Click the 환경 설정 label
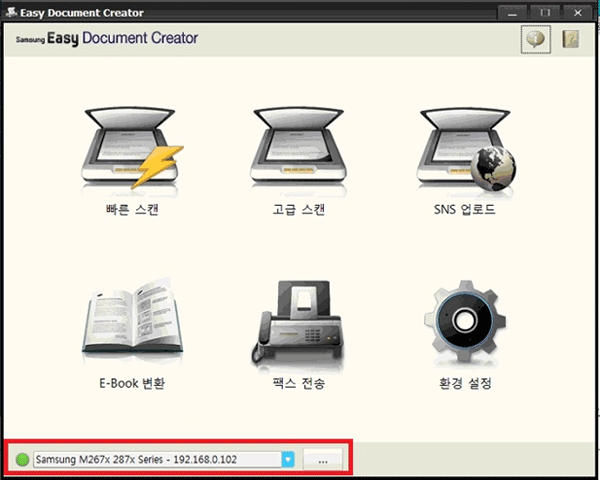The height and width of the screenshot is (480, 600). (x=465, y=383)
